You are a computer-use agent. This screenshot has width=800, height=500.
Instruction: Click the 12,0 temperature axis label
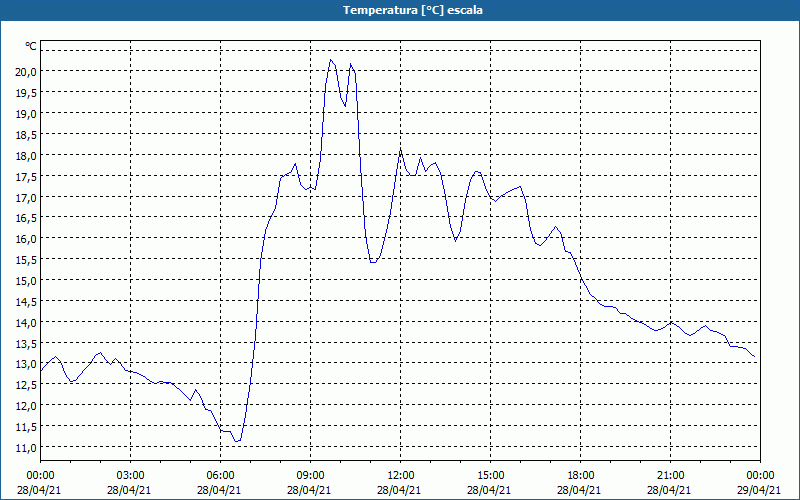pos(26,406)
